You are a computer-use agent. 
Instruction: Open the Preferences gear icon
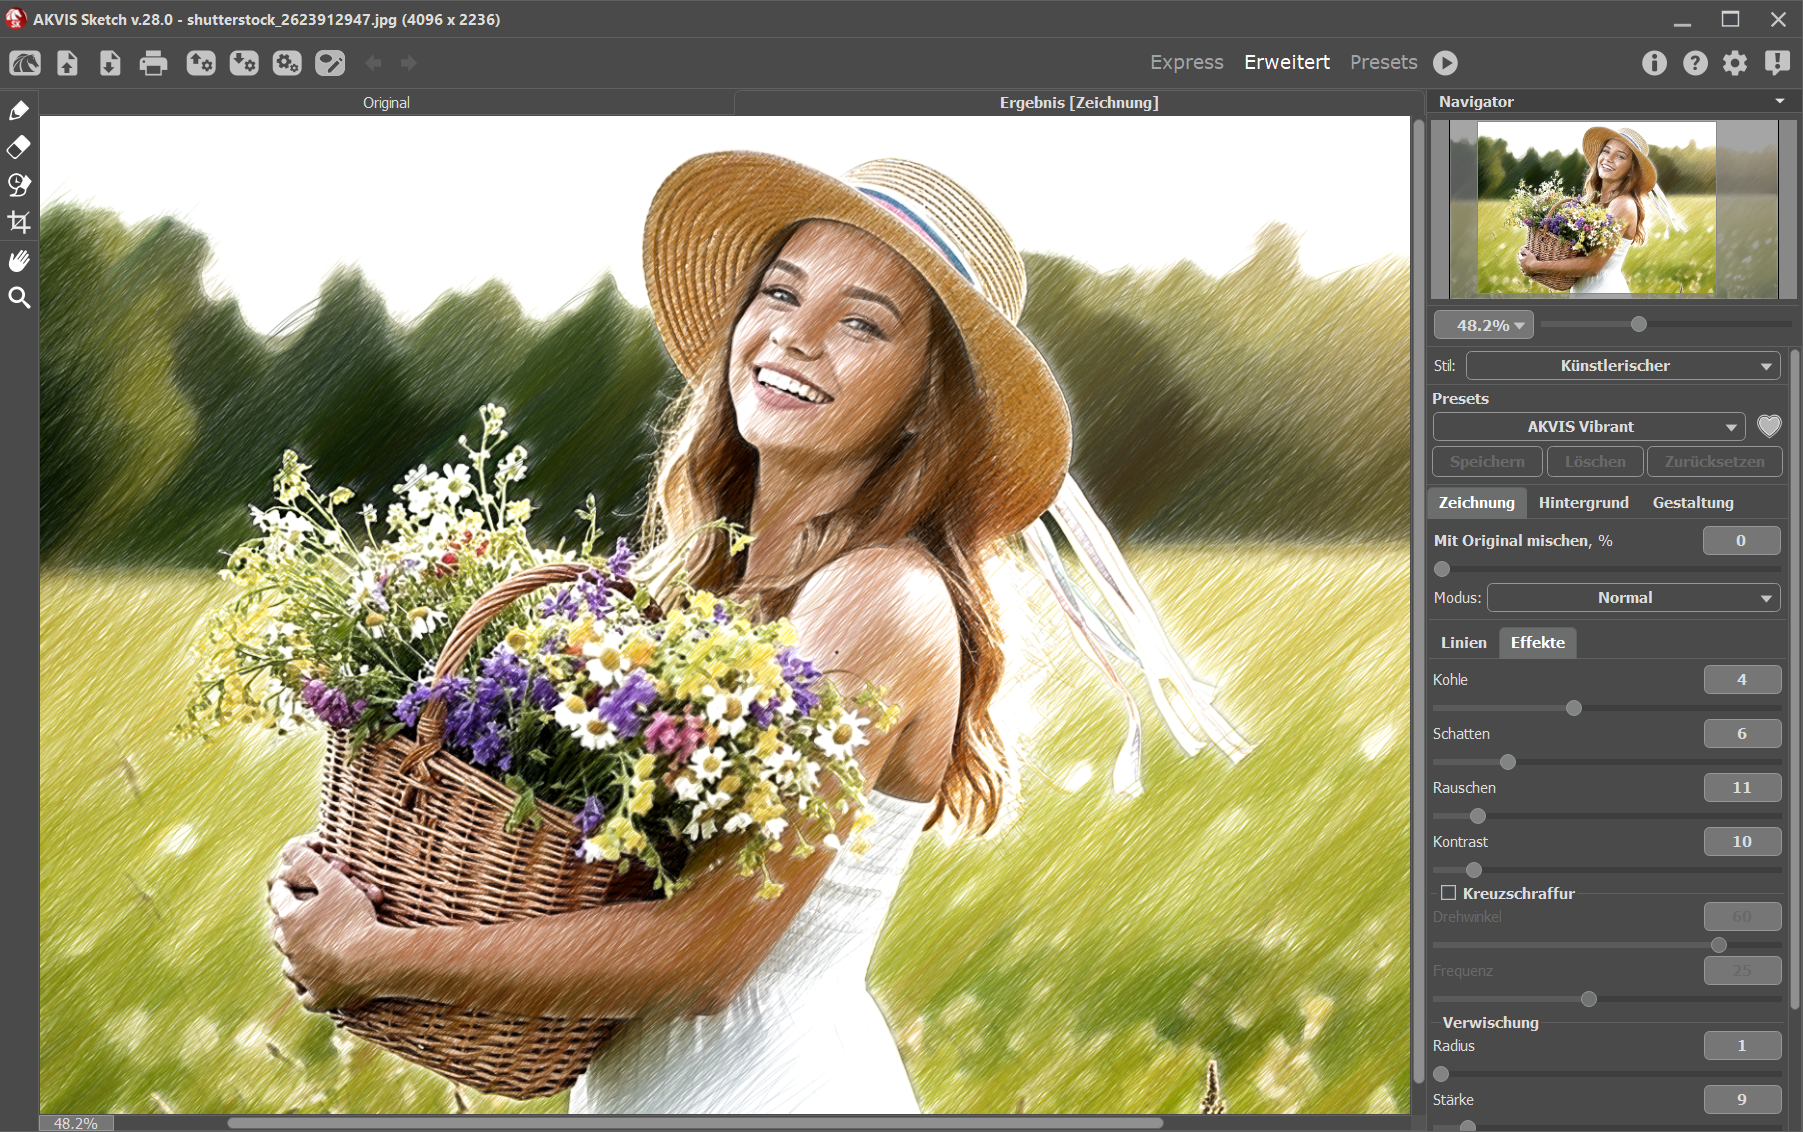tap(1735, 63)
